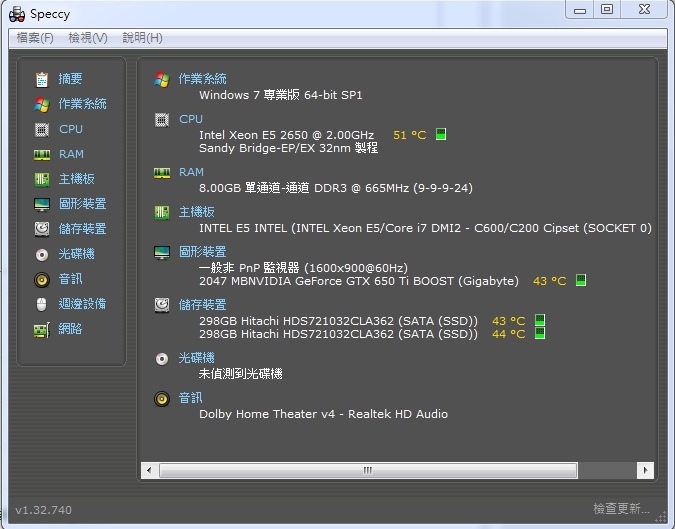The image size is (675, 529).
Task: Click the horizontal scrollbar right arrow
Action: pos(645,470)
